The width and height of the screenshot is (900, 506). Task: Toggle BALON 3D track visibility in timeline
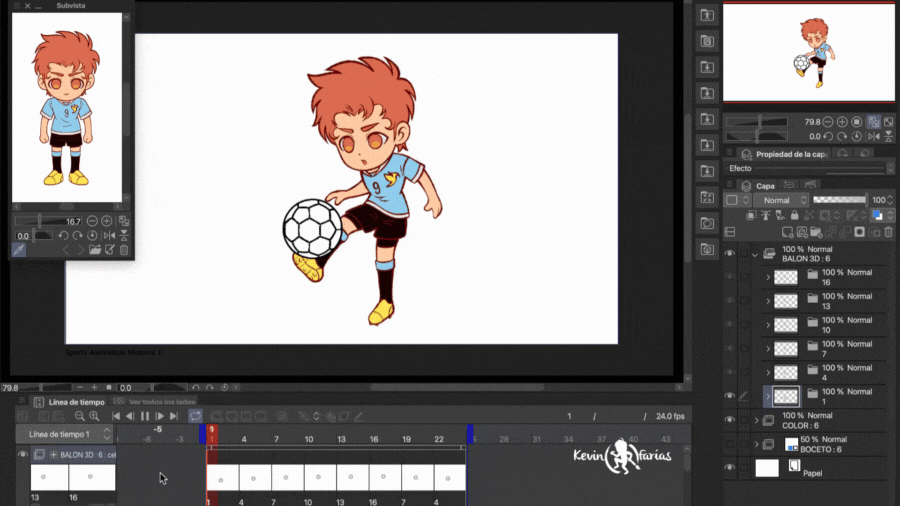(x=22, y=454)
